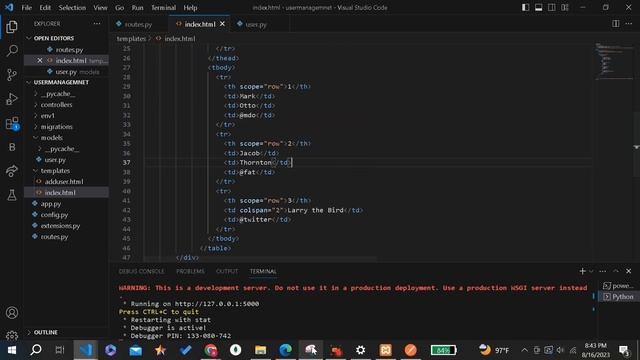Screen dimensions: 640x360
Task: Switch to the Debug Console panel tab
Action: pyautogui.click(x=141, y=271)
